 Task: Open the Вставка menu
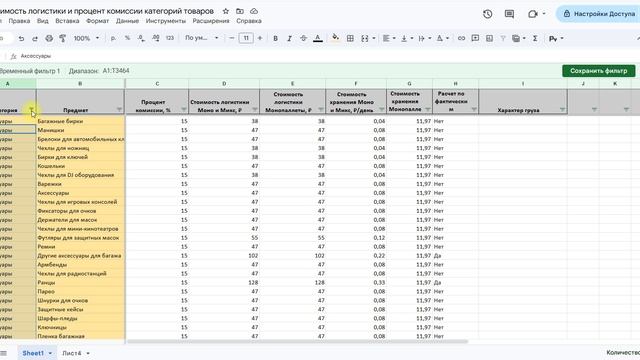click(x=67, y=21)
